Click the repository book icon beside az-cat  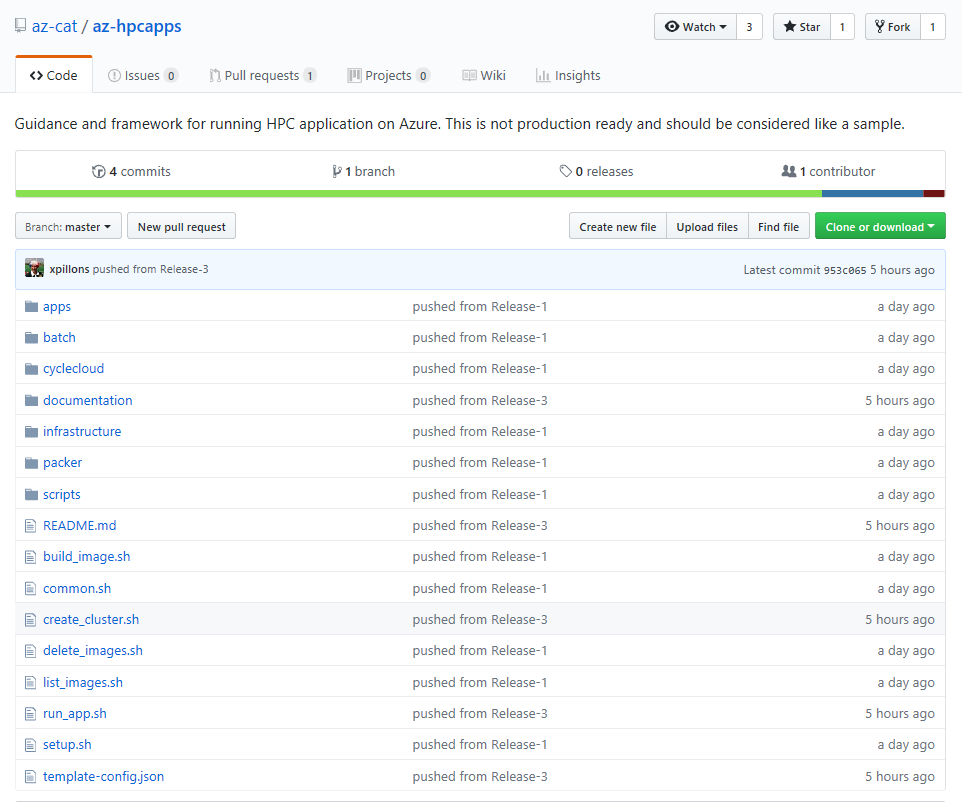[x=20, y=26]
